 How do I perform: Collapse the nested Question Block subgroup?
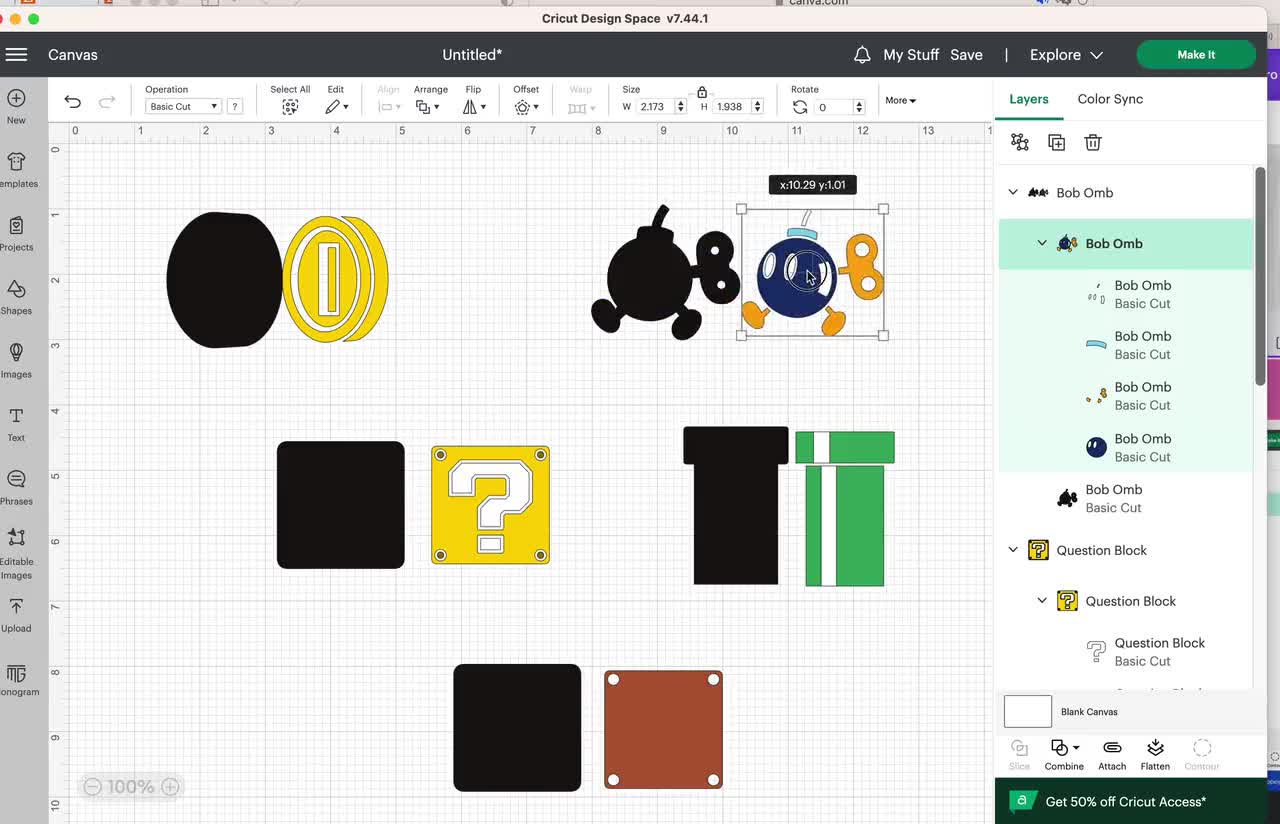1042,601
